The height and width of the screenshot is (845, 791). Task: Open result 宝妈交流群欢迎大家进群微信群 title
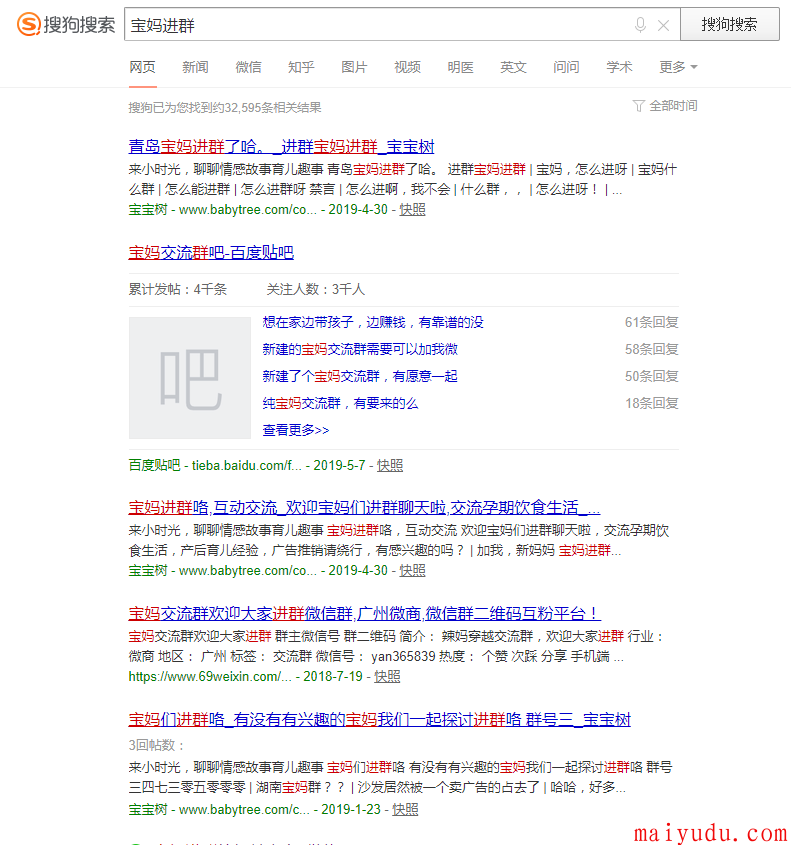(365, 614)
